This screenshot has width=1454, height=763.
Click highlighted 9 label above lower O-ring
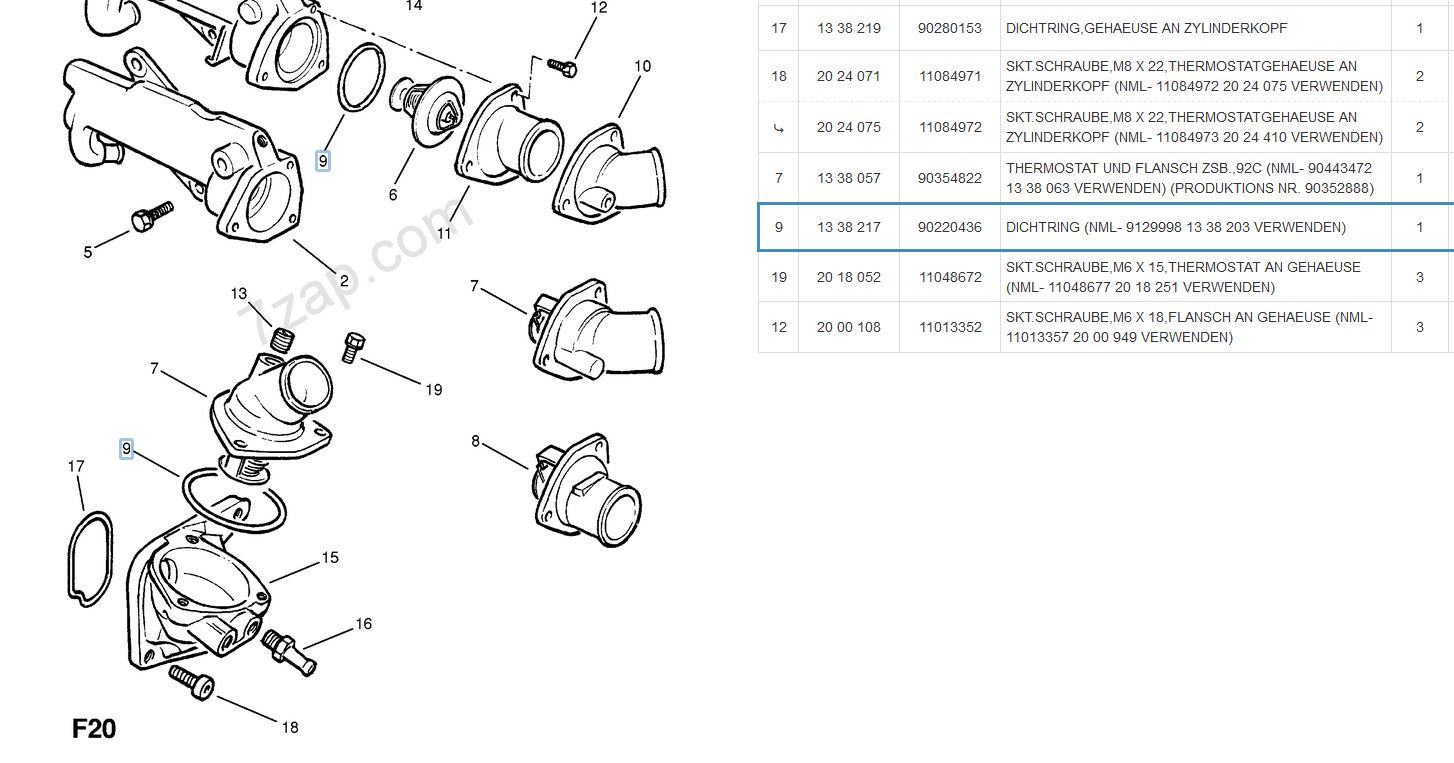[x=126, y=449]
